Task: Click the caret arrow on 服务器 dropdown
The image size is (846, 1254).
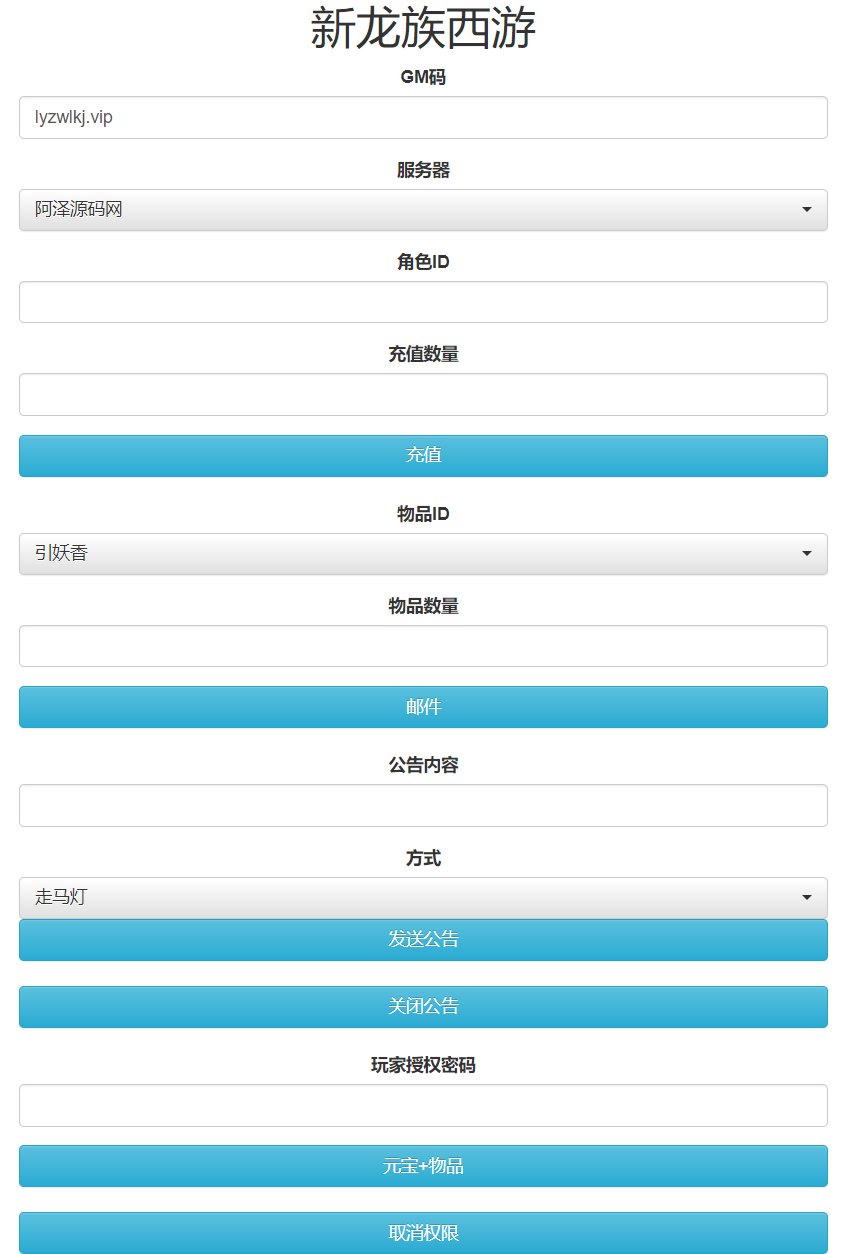Action: pyautogui.click(x=806, y=210)
